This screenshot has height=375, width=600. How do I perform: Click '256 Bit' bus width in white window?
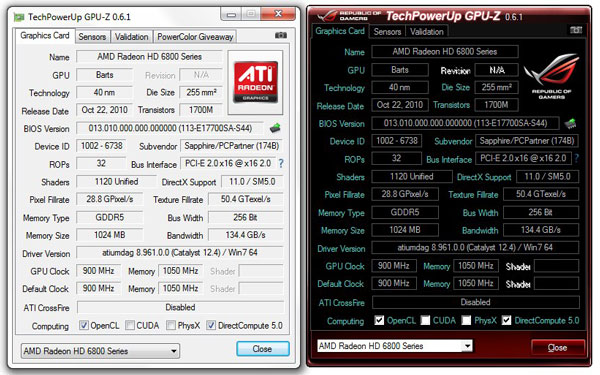246,217
